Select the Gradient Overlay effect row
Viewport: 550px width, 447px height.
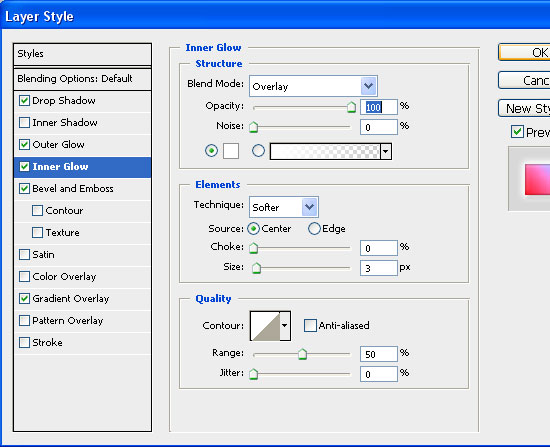pos(82,299)
